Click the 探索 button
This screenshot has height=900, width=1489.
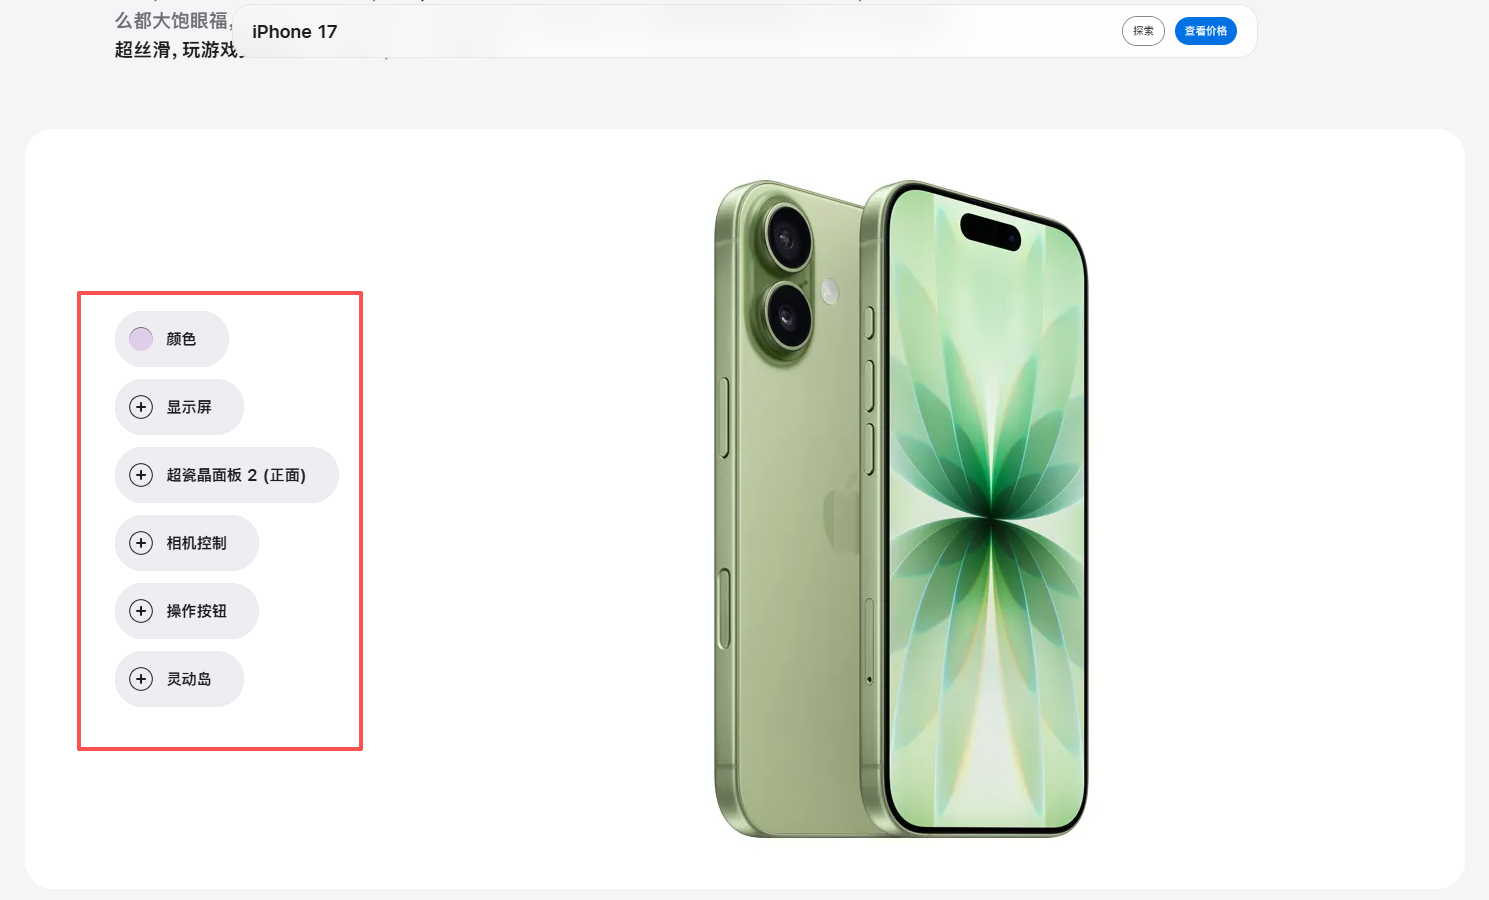click(1143, 31)
